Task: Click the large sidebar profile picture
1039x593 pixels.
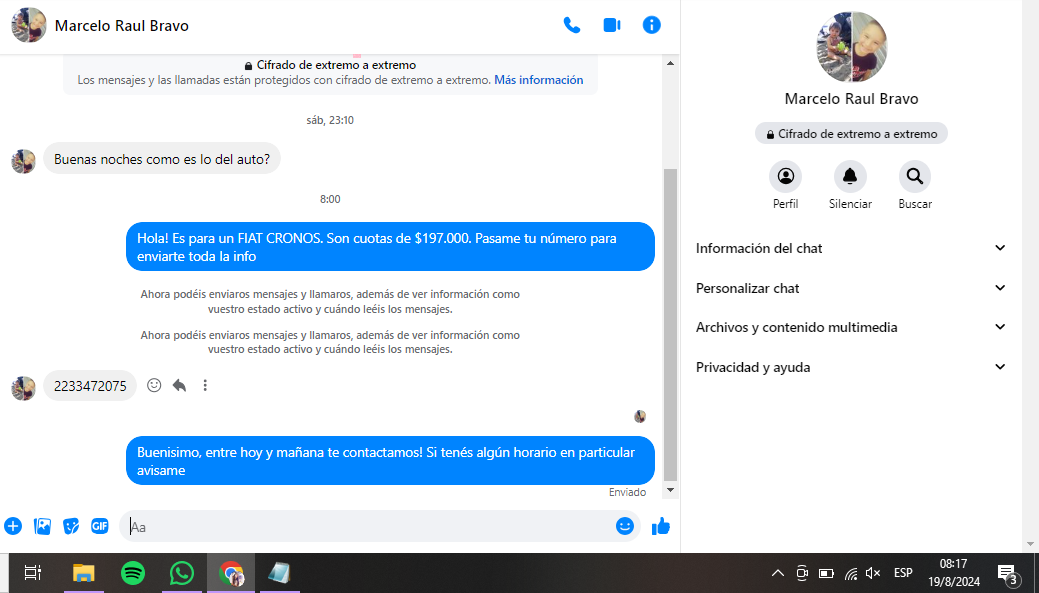Action: (851, 46)
